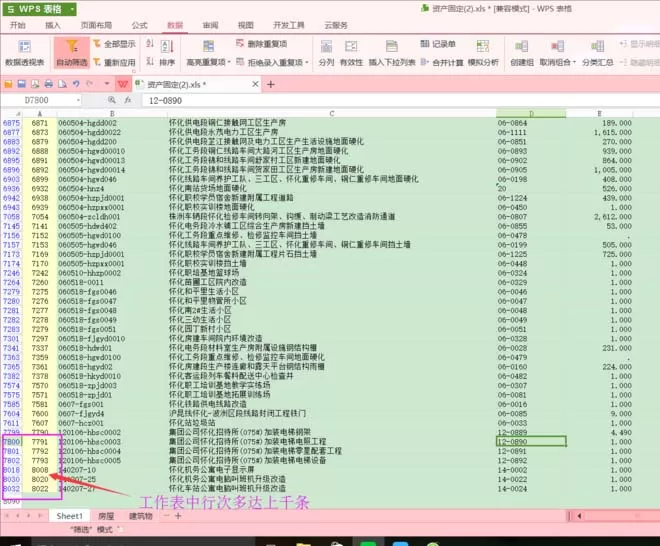Expand the name box dropdown arrow
Image resolution: width=660 pixels, height=546 pixels.
coord(78,100)
